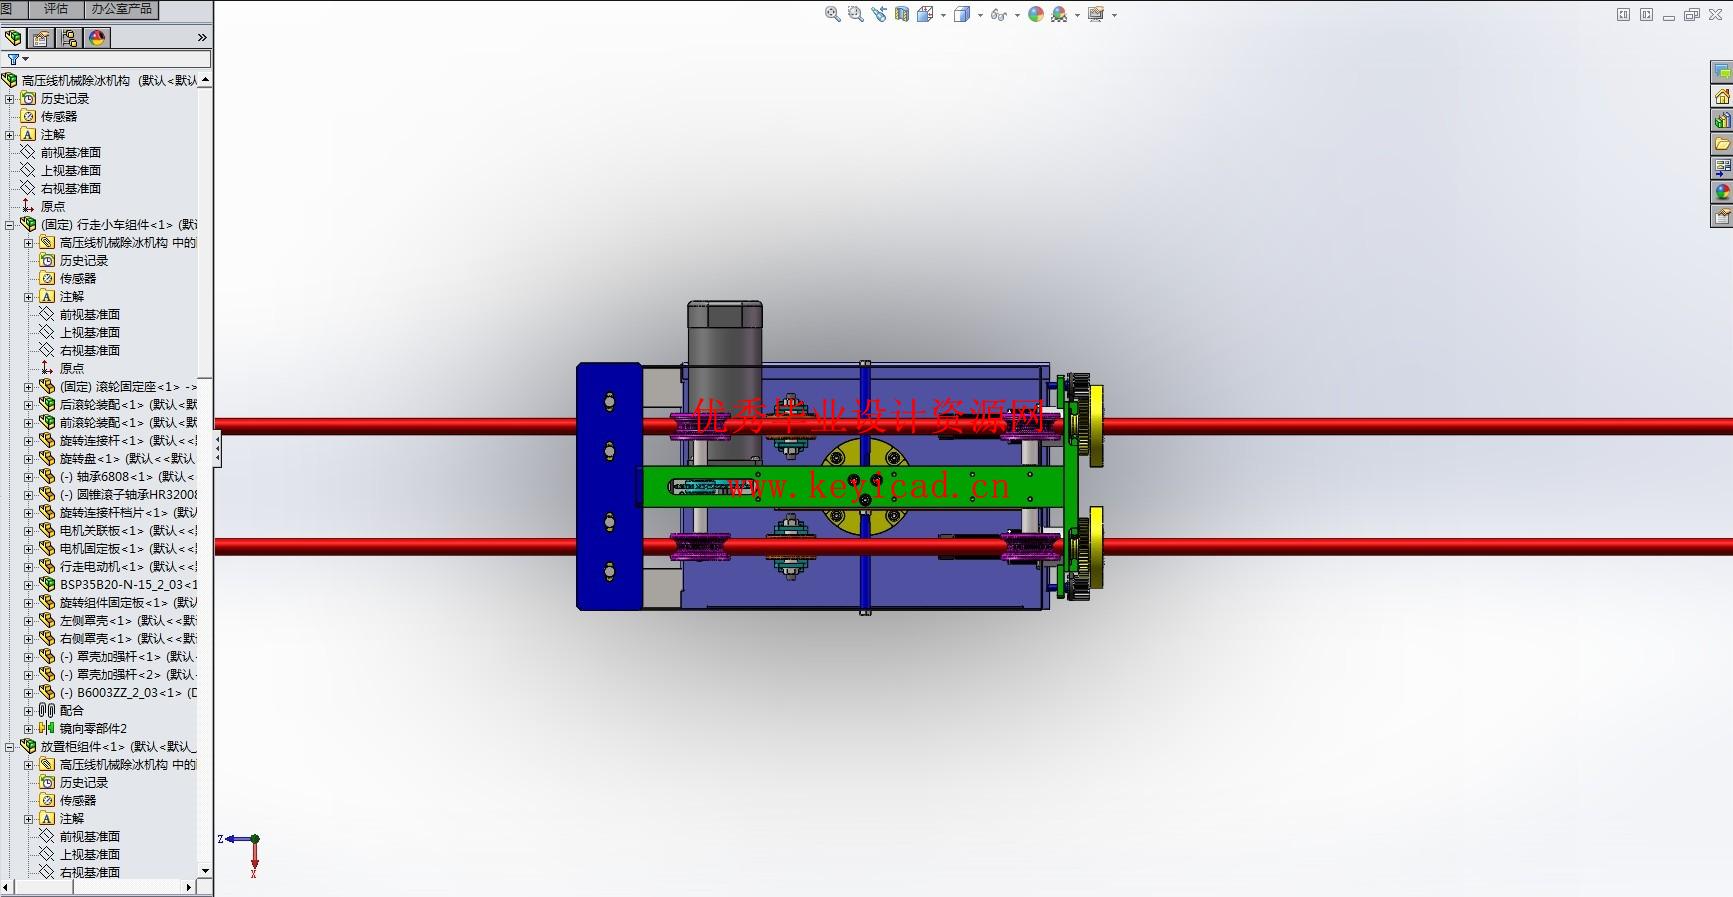Viewport: 1733px width, 897px height.
Task: Open the PropertyManager tab icon
Action: point(41,38)
